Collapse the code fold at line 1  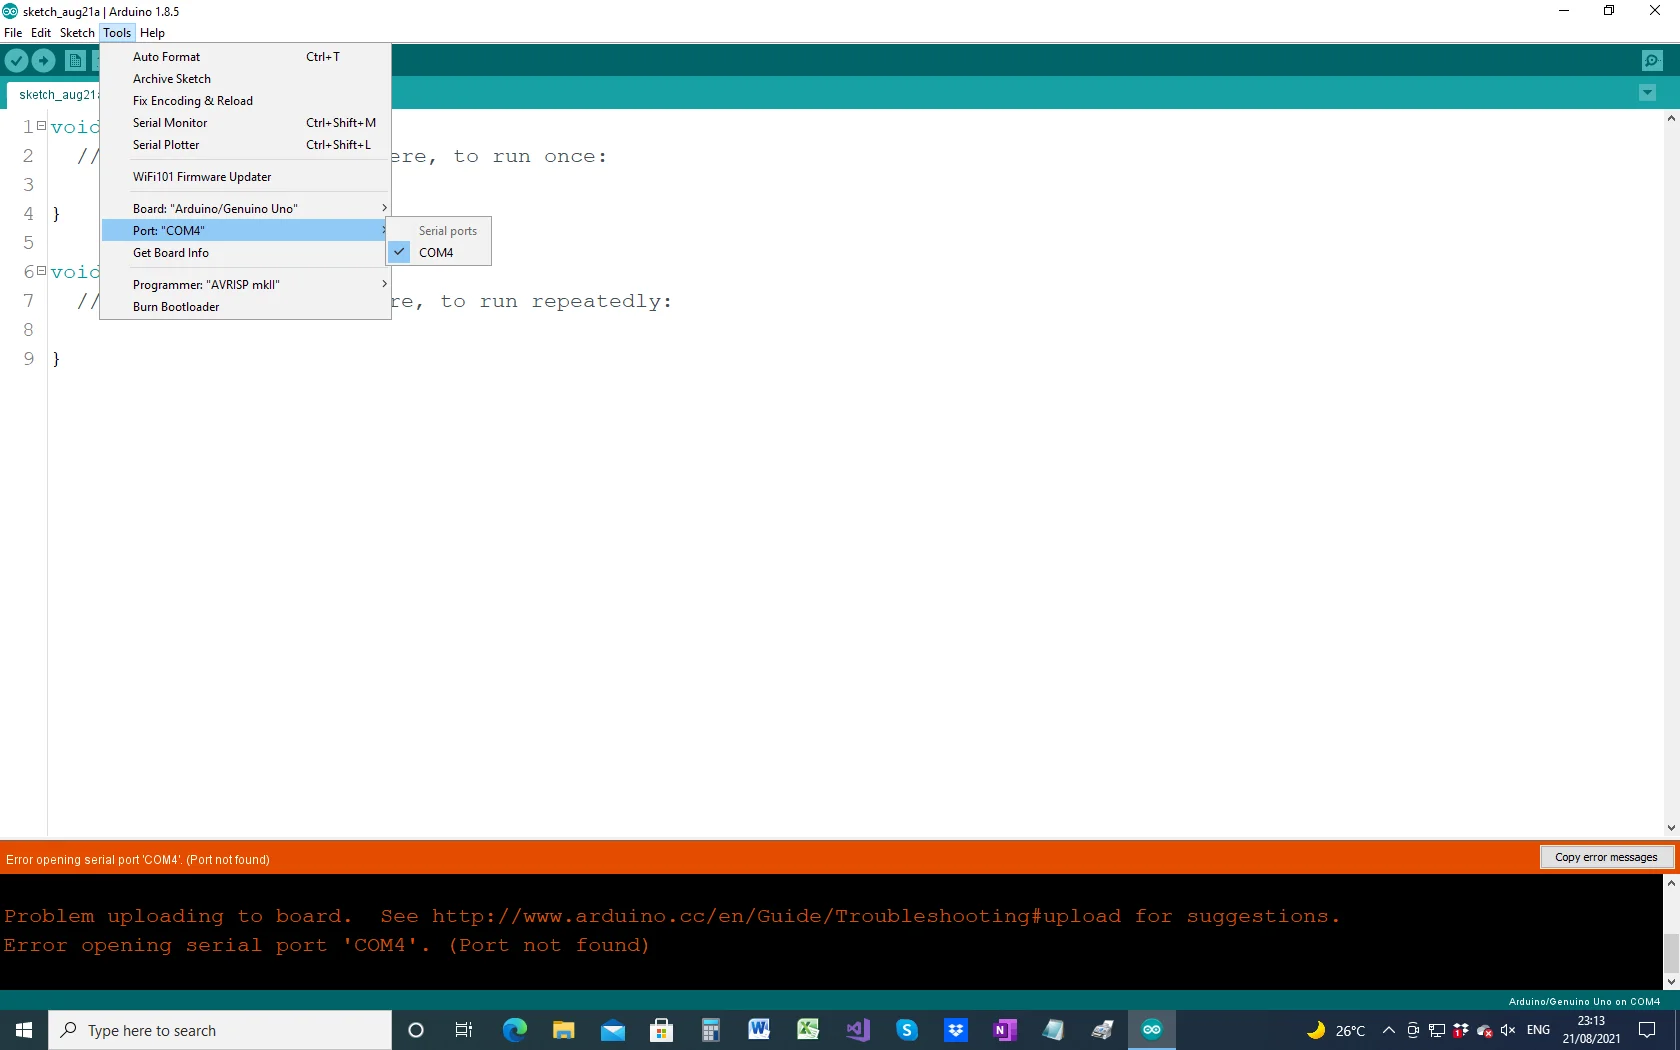[x=41, y=126]
